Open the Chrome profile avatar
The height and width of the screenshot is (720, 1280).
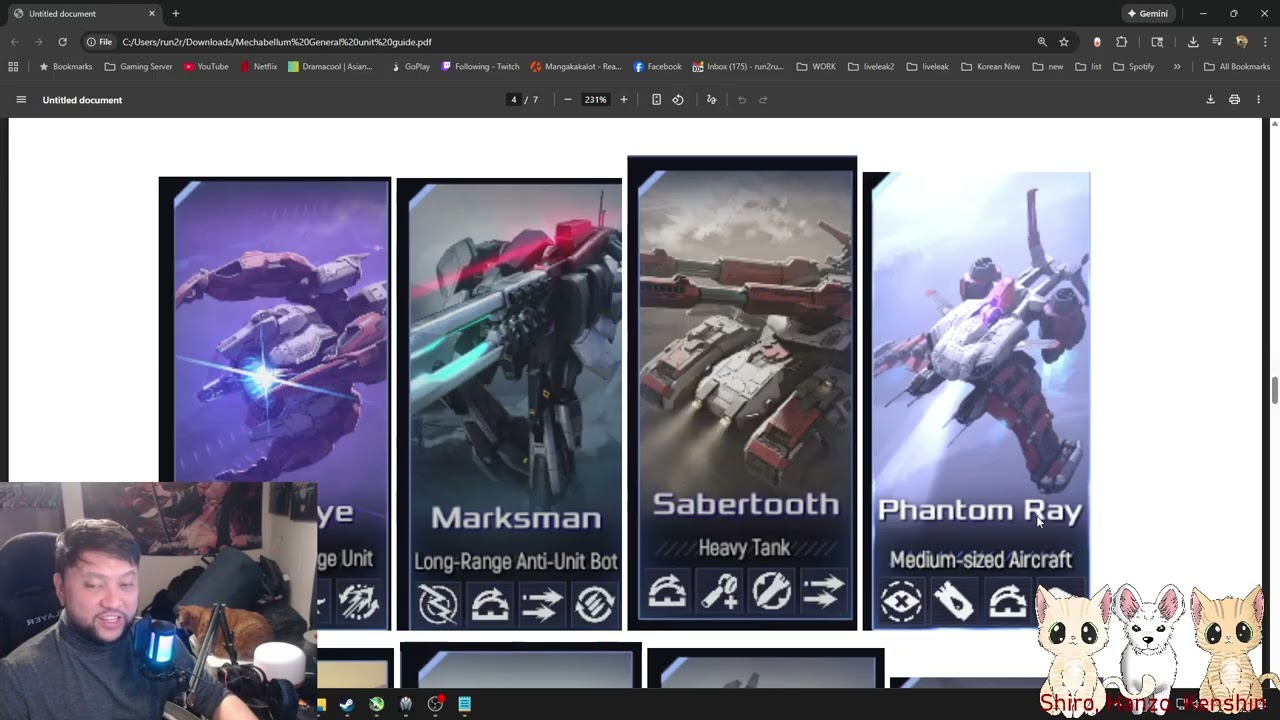(x=1242, y=42)
